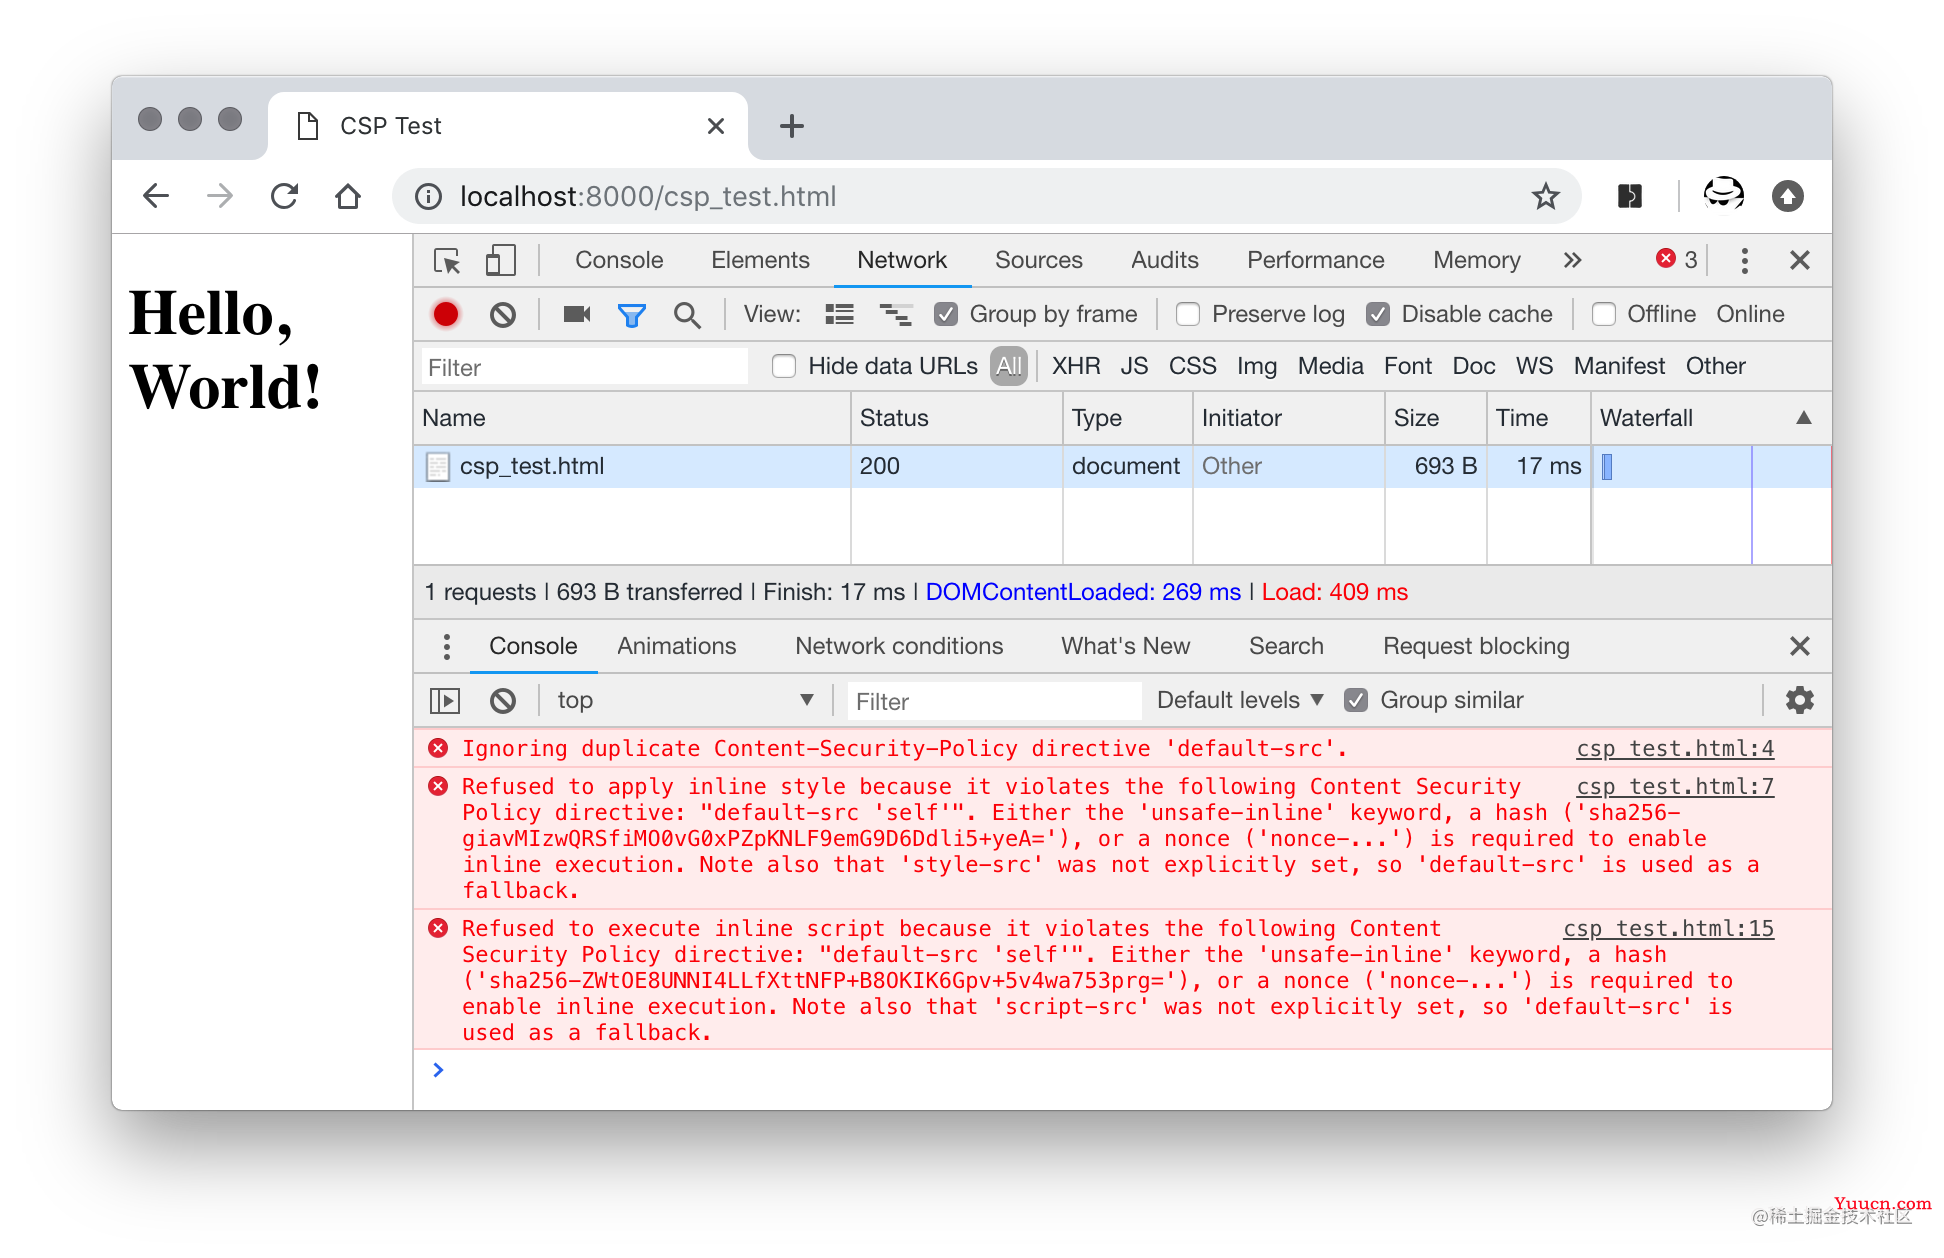Screen dimensions: 1944x1258
Task: Filter requests by CSS type
Action: click(x=1192, y=366)
